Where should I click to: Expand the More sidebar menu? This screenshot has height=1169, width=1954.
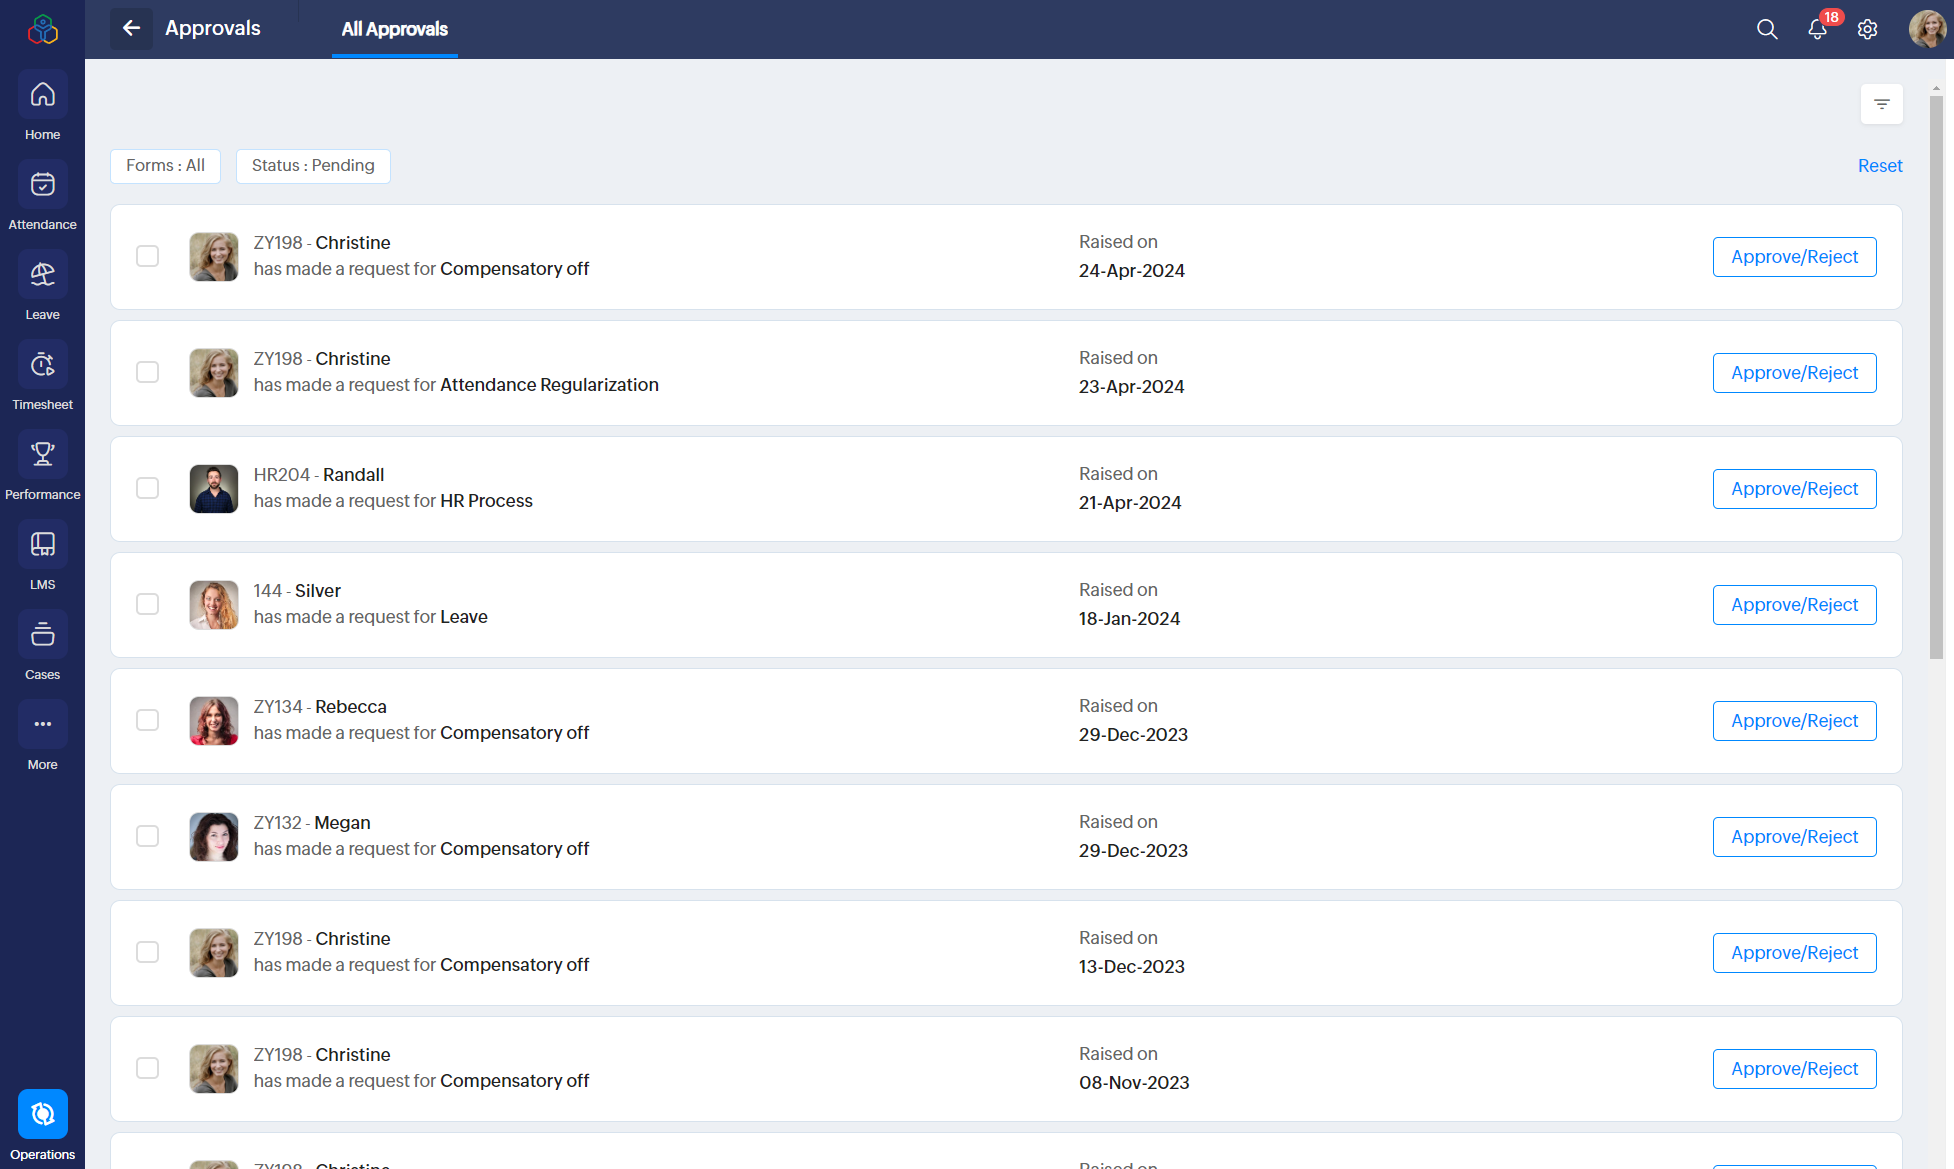click(x=42, y=725)
